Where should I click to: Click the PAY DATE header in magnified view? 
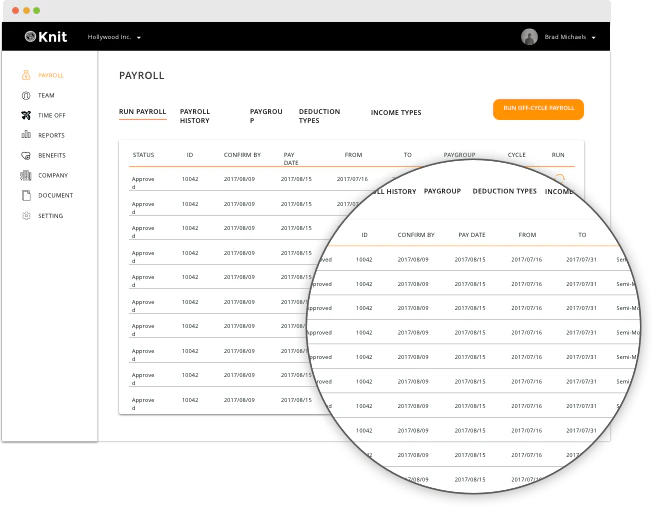[472, 235]
